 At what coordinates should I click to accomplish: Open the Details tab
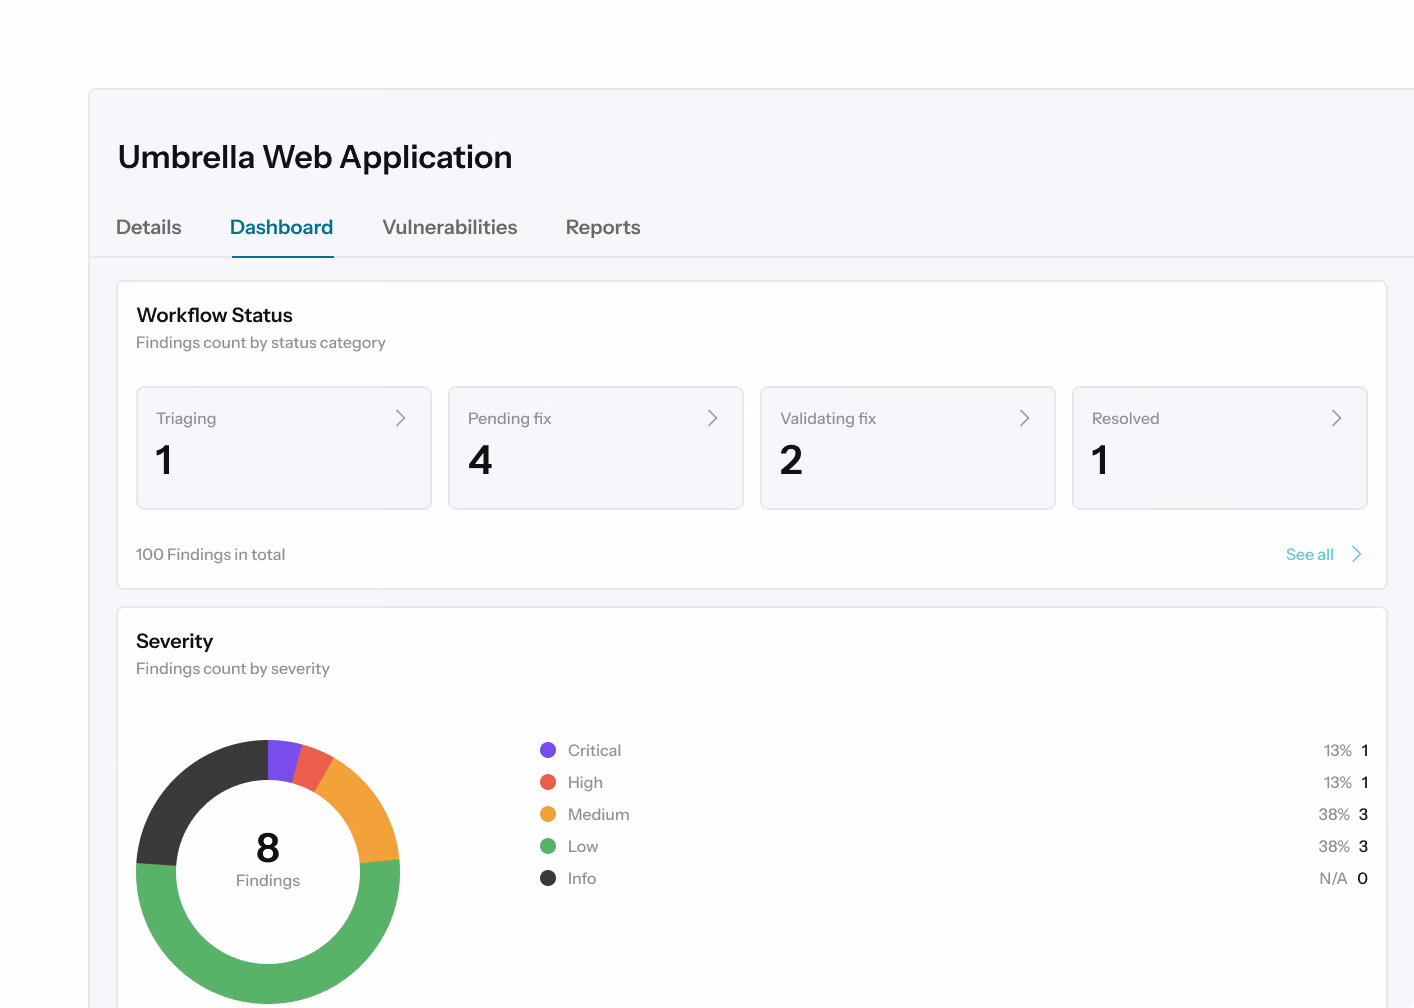pos(149,227)
